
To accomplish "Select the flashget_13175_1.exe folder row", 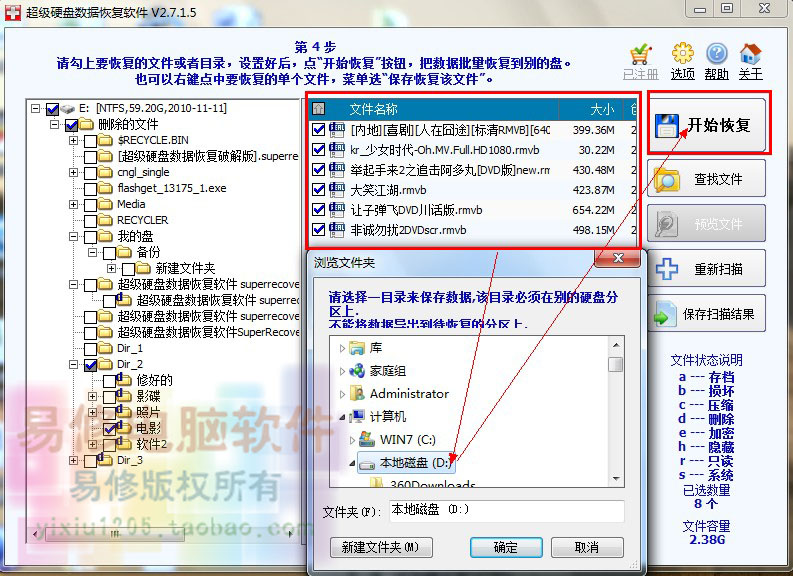I will (x=171, y=188).
